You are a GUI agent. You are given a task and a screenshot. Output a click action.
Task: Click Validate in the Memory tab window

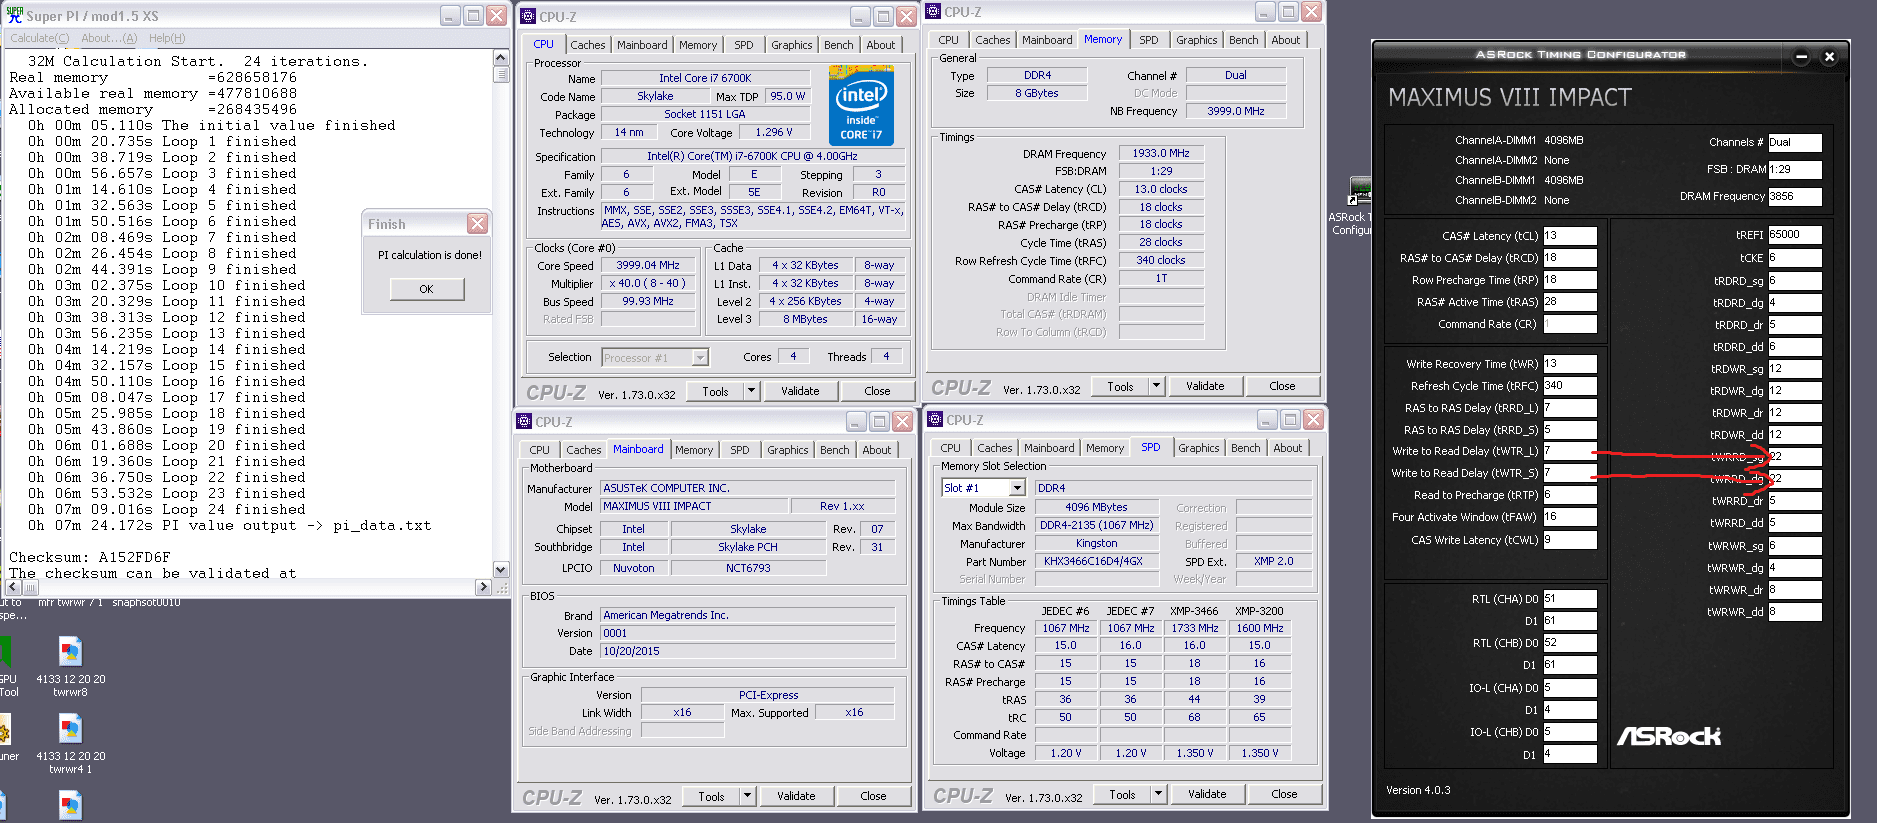click(1205, 386)
